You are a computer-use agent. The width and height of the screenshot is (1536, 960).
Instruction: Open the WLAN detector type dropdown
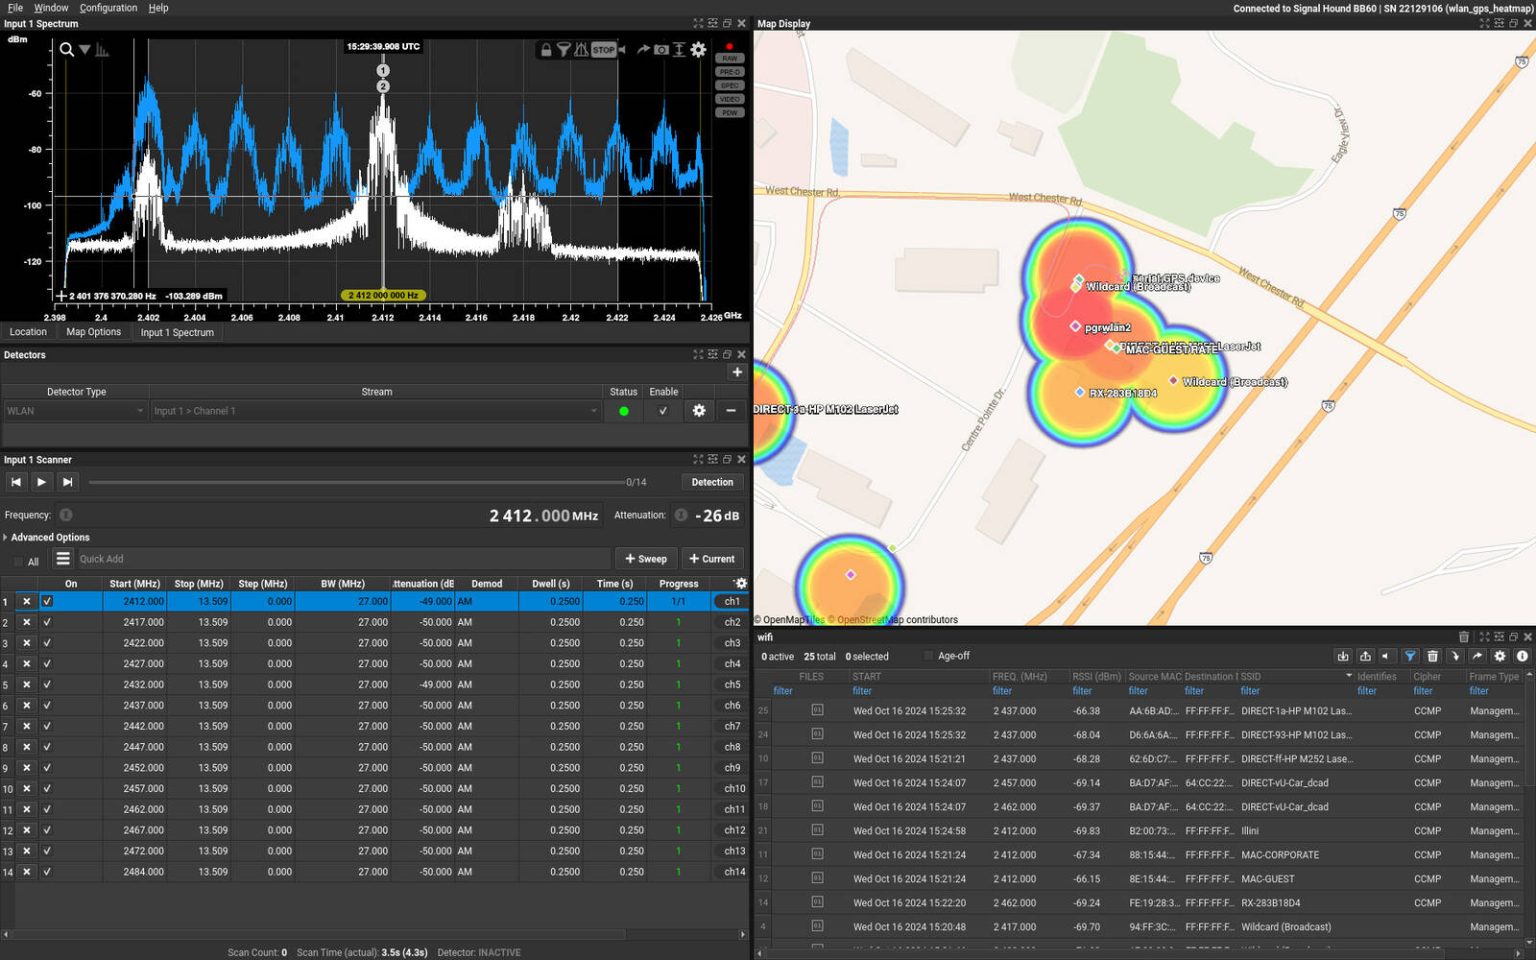[x=75, y=411]
